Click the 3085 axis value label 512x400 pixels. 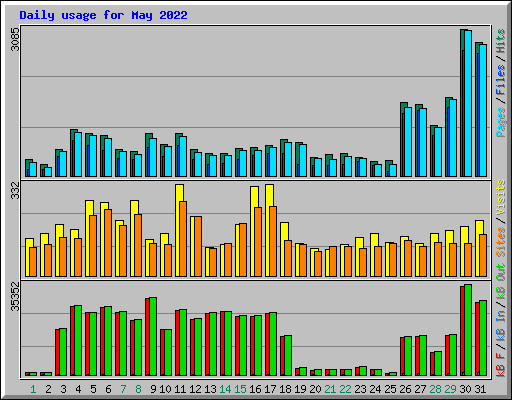coord(15,39)
